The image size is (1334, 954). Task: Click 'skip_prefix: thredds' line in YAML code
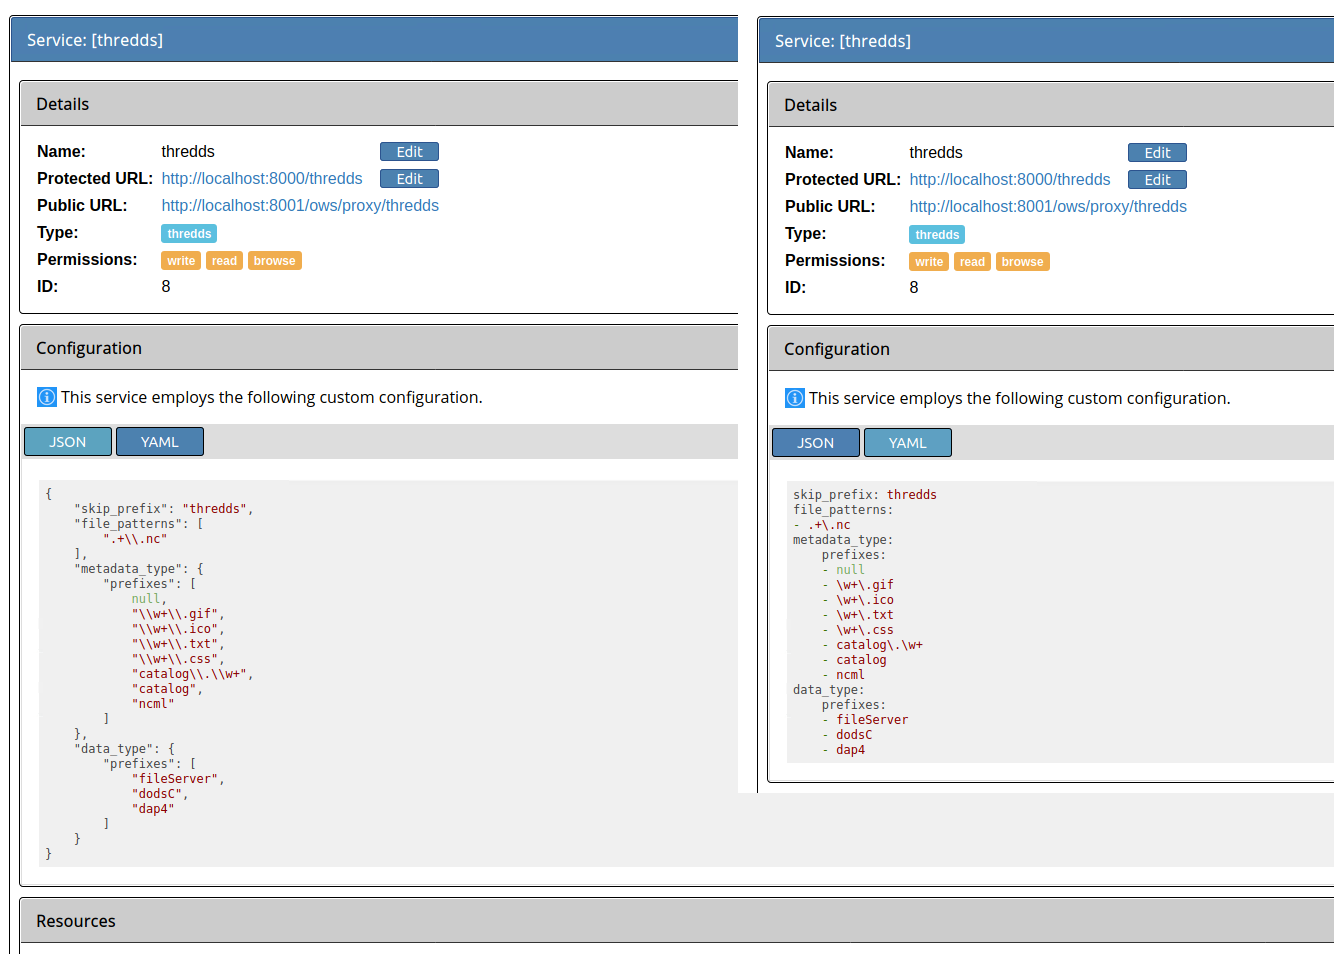[865, 495]
